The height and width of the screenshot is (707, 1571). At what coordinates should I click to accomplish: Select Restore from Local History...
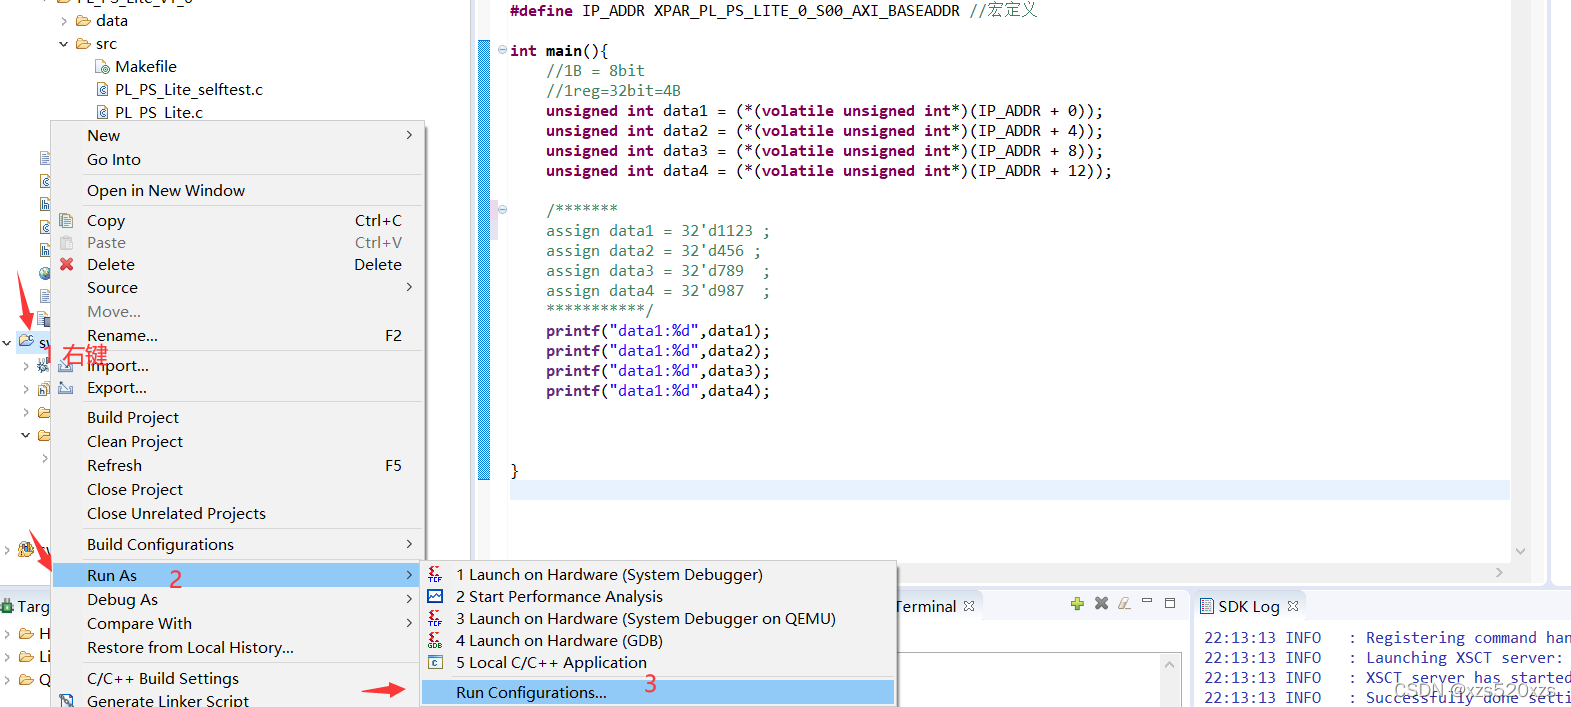coord(238,648)
